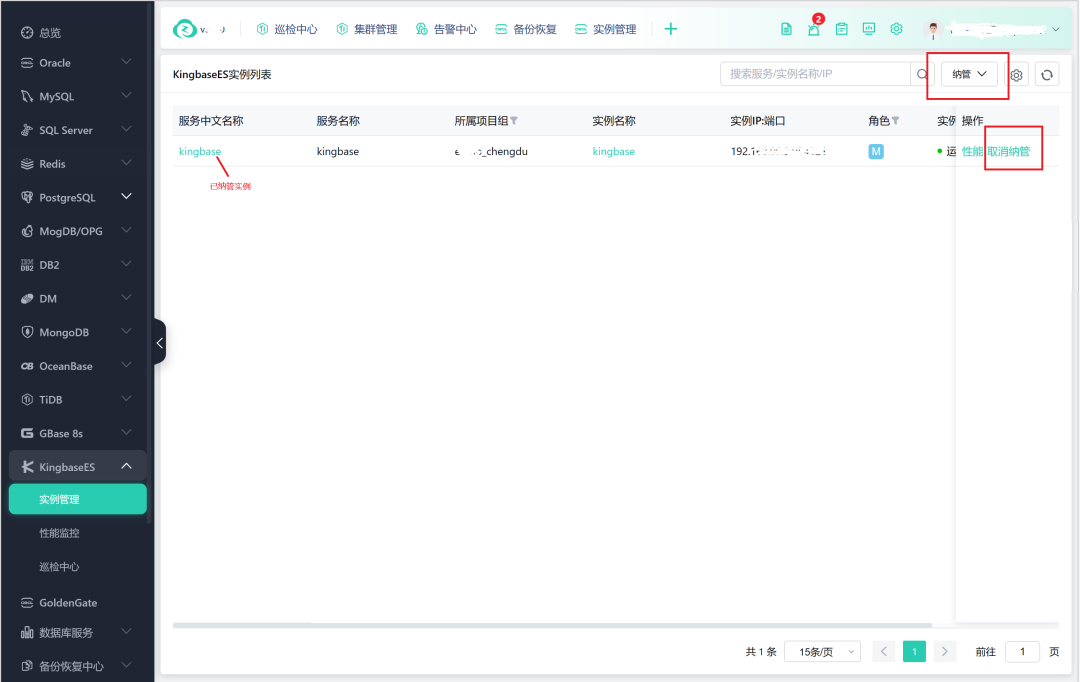Viewport: 1080px width, 682px height.
Task: Click 取消纳管 action link
Action: click(1009, 152)
